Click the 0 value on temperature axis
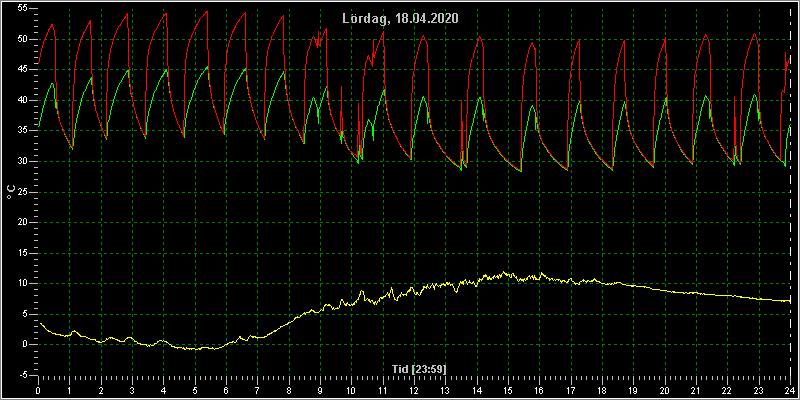 click(26, 344)
